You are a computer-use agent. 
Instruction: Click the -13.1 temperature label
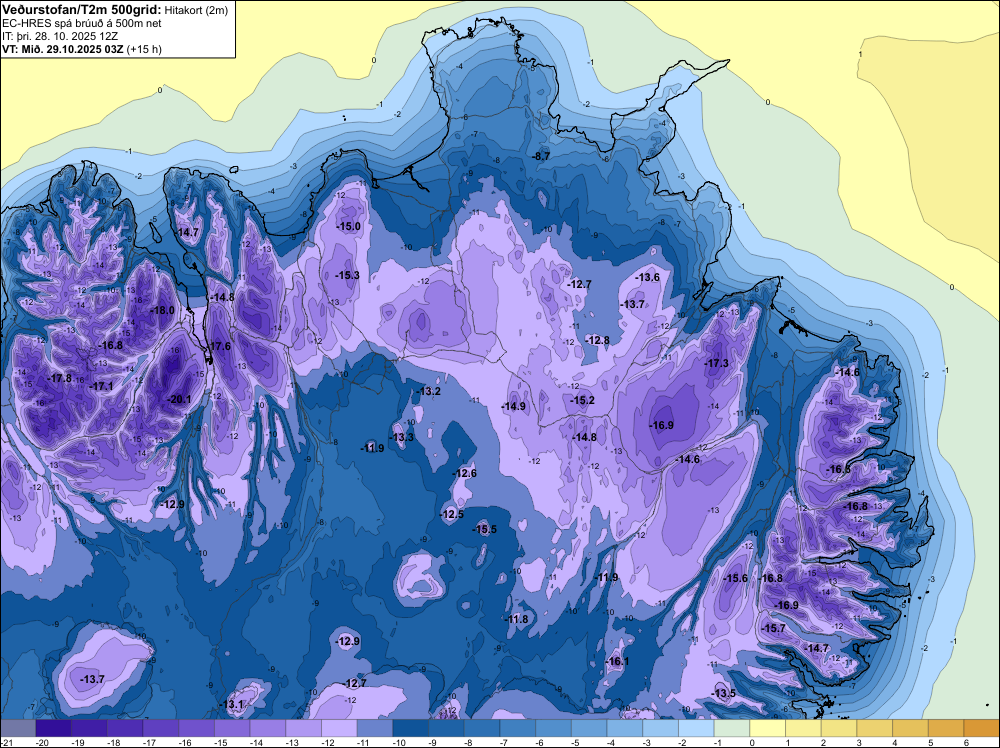pyautogui.click(x=232, y=705)
